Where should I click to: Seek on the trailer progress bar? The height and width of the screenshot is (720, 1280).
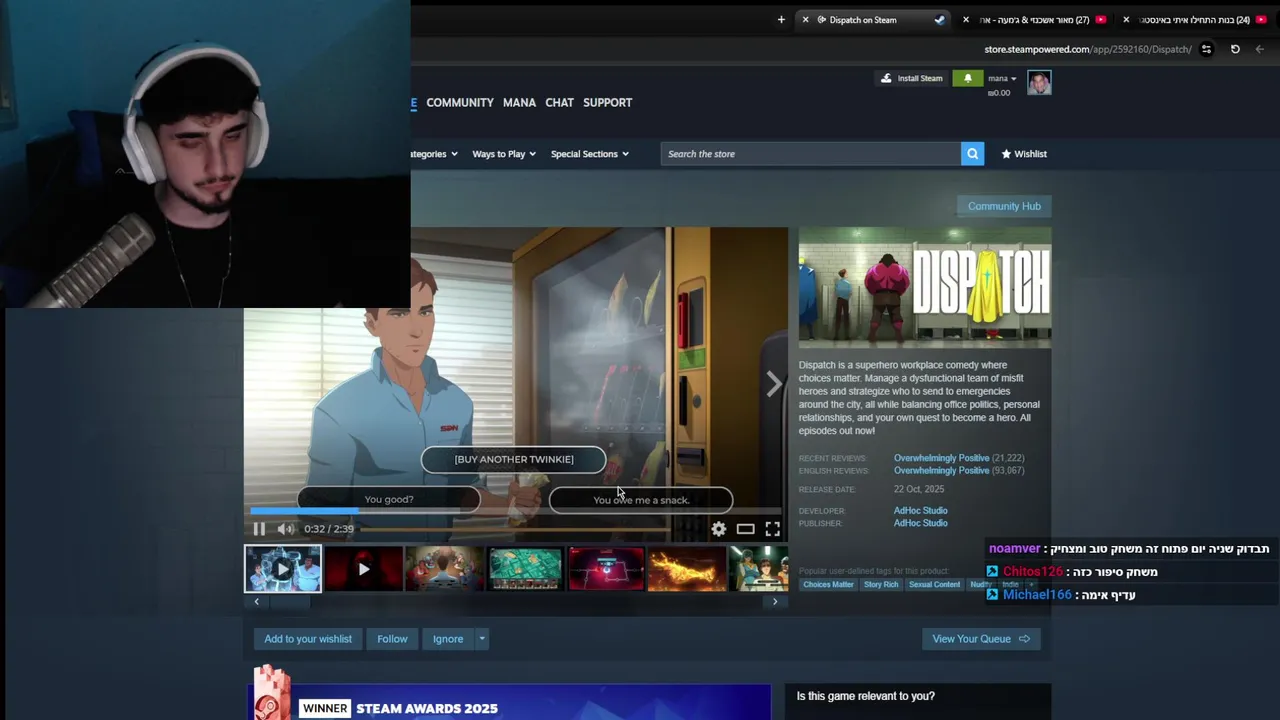tap(516, 511)
